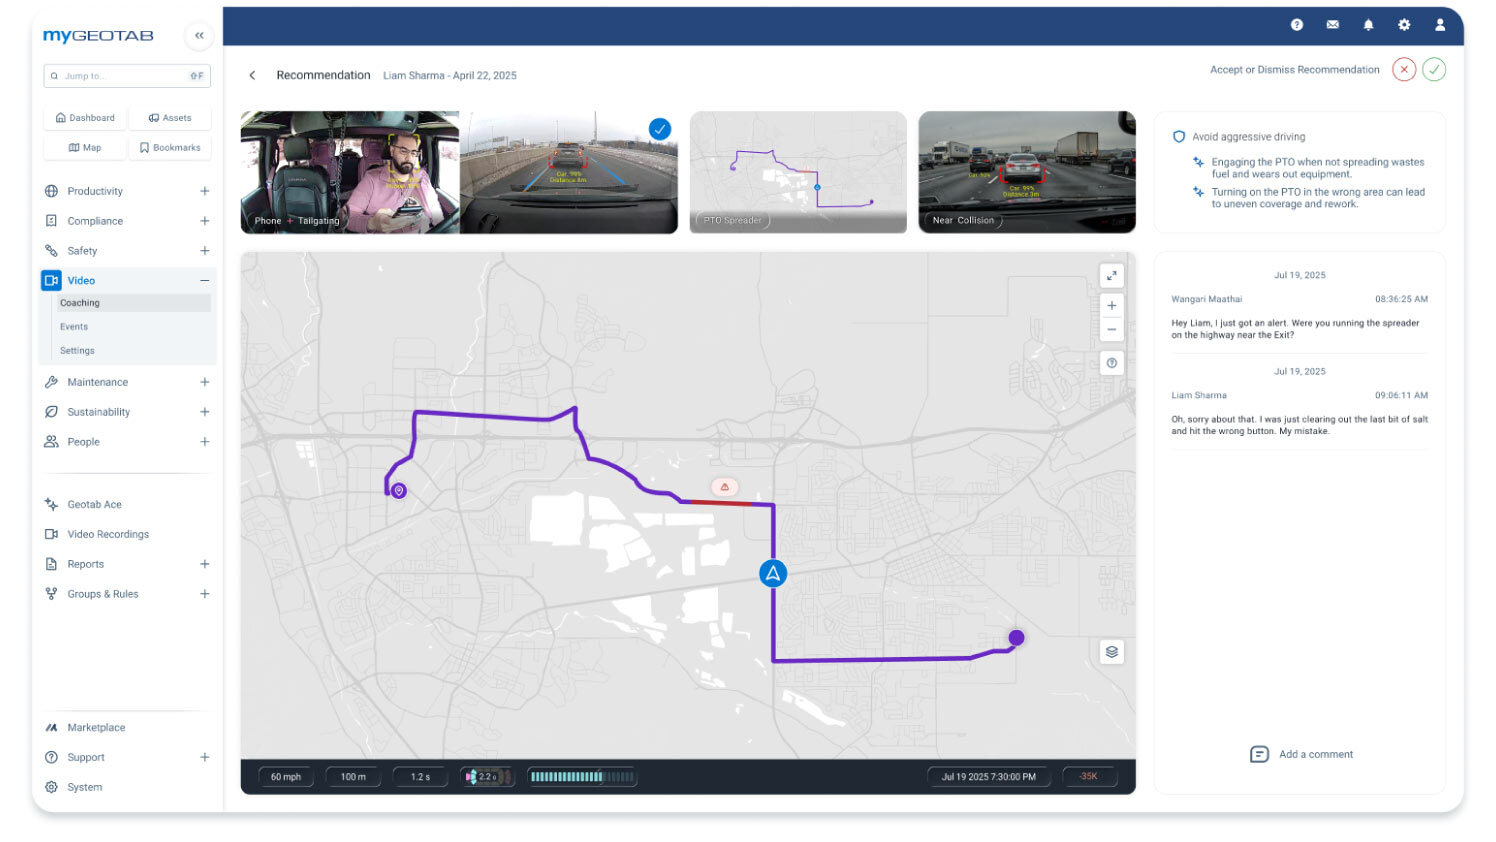Collapse the Video section
1496x842 pixels.
click(x=204, y=280)
